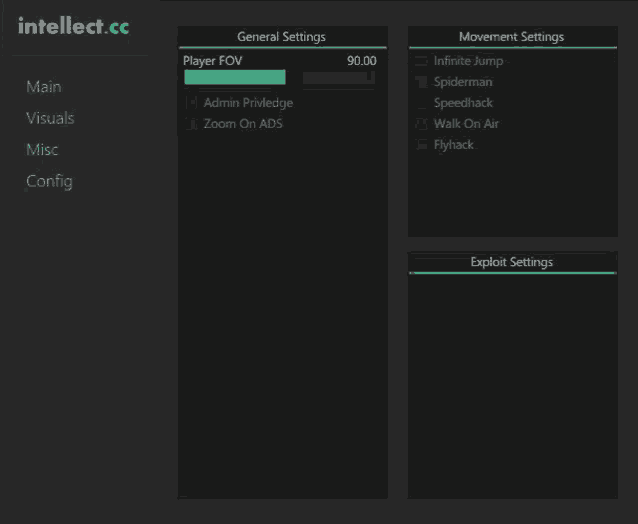
Task: Click the intellect.cc logo
Action: coord(73,27)
